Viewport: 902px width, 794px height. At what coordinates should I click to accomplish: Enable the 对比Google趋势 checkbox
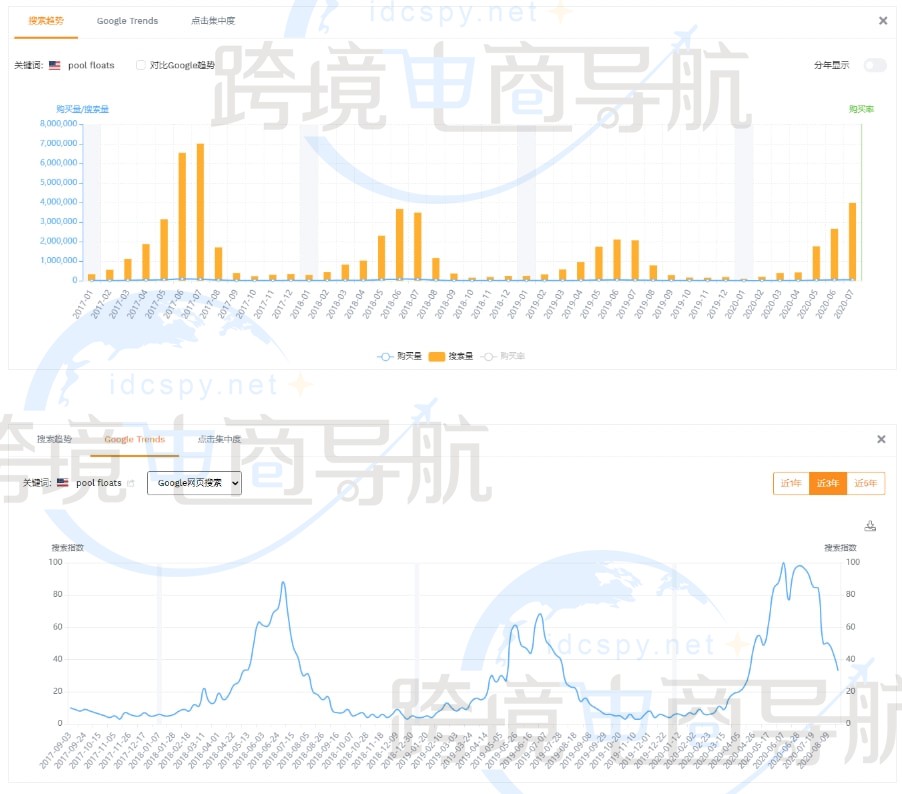pos(140,65)
